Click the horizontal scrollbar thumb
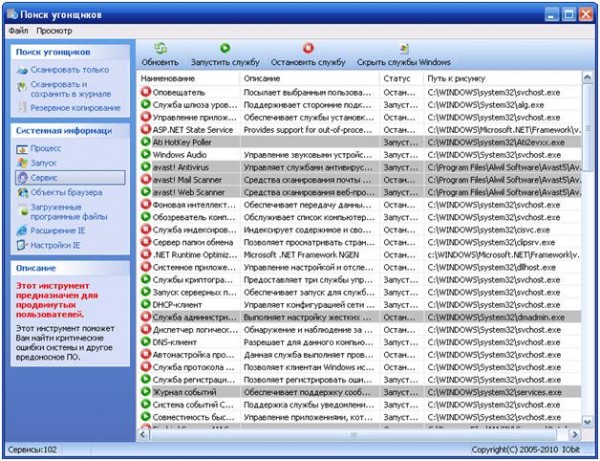 (x=353, y=435)
